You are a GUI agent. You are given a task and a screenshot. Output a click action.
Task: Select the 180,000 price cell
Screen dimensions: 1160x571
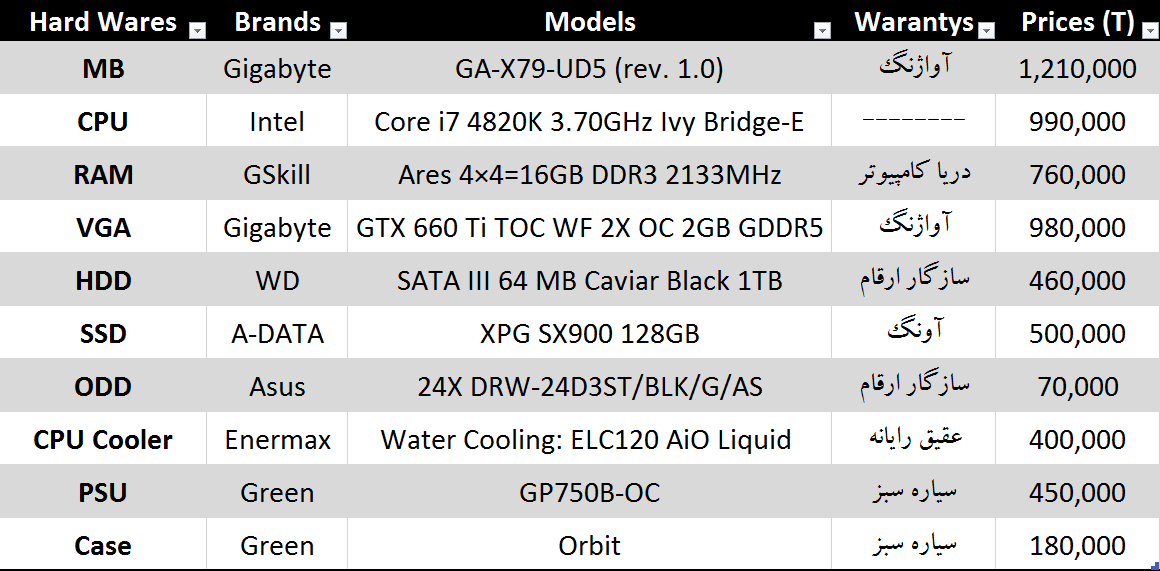[1077, 546]
